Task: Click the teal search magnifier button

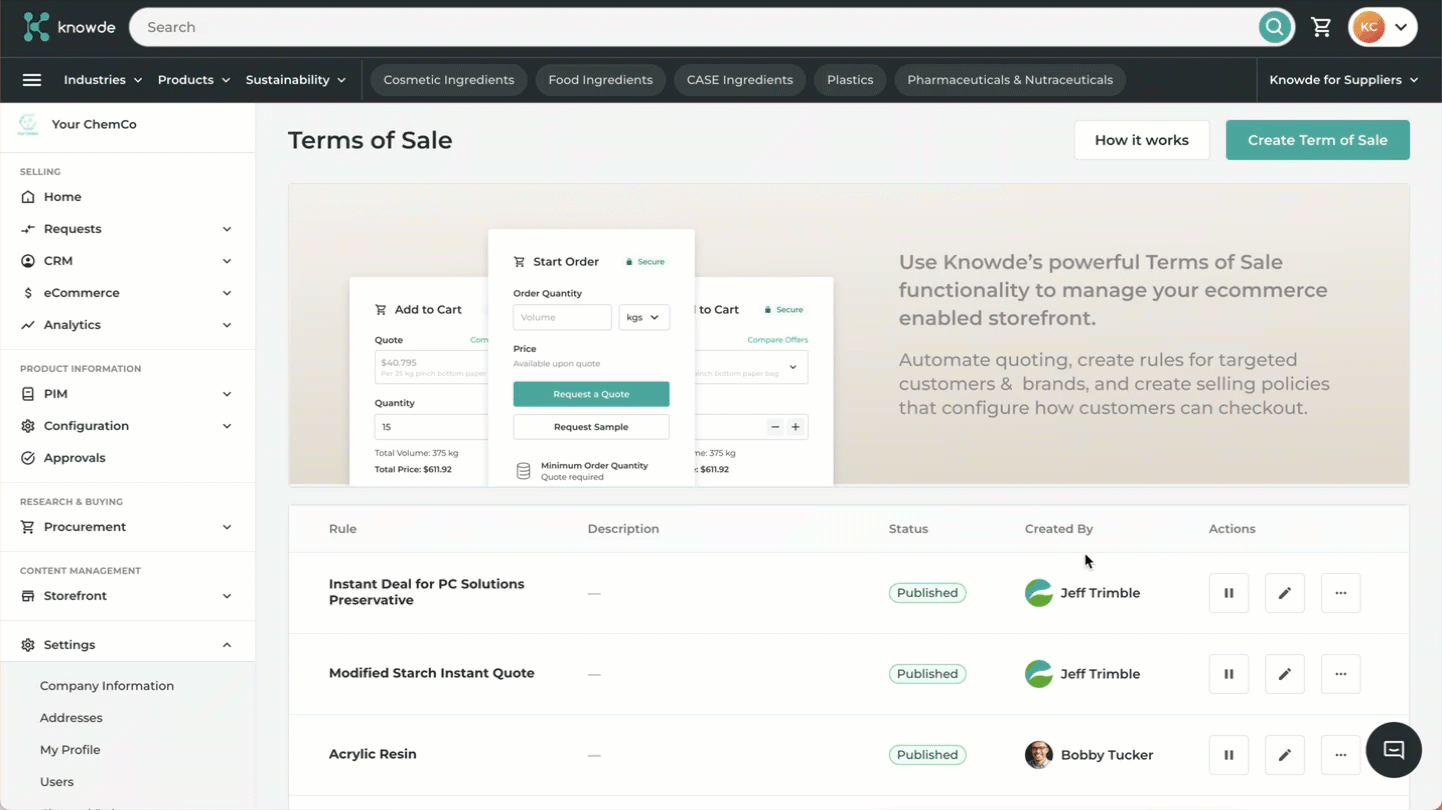Action: 1274,27
